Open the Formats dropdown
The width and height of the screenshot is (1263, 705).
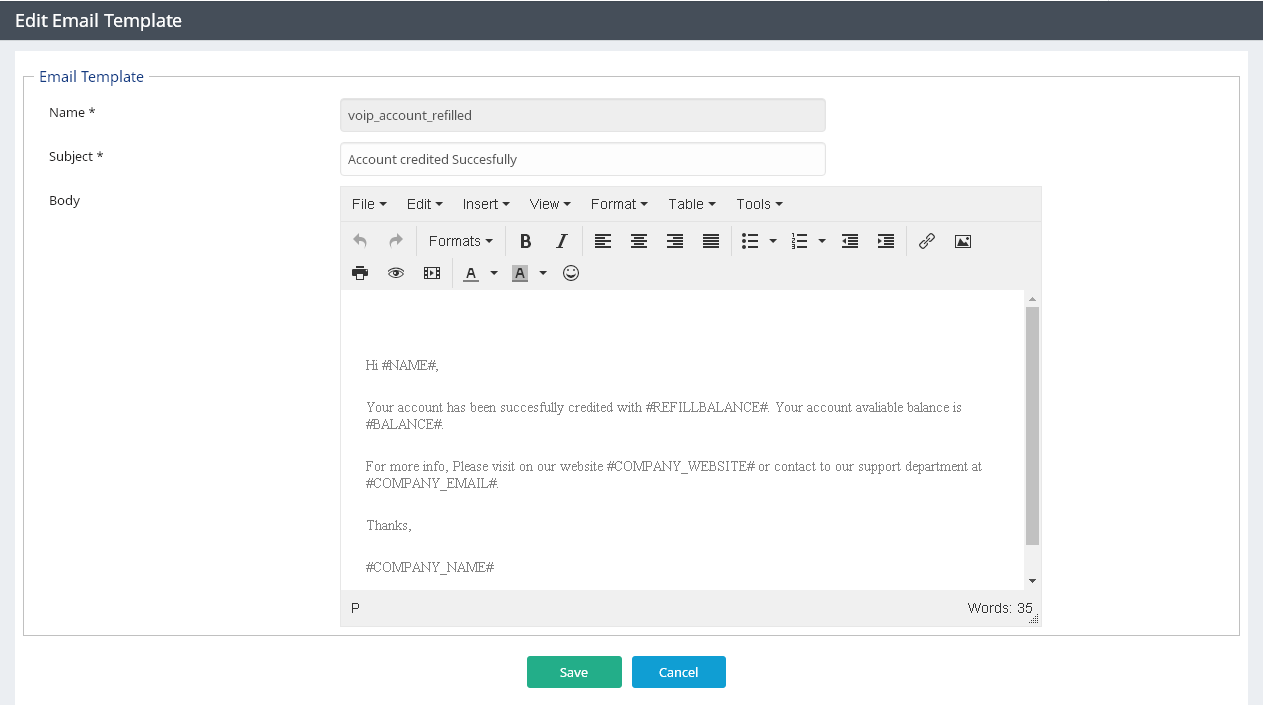click(461, 241)
